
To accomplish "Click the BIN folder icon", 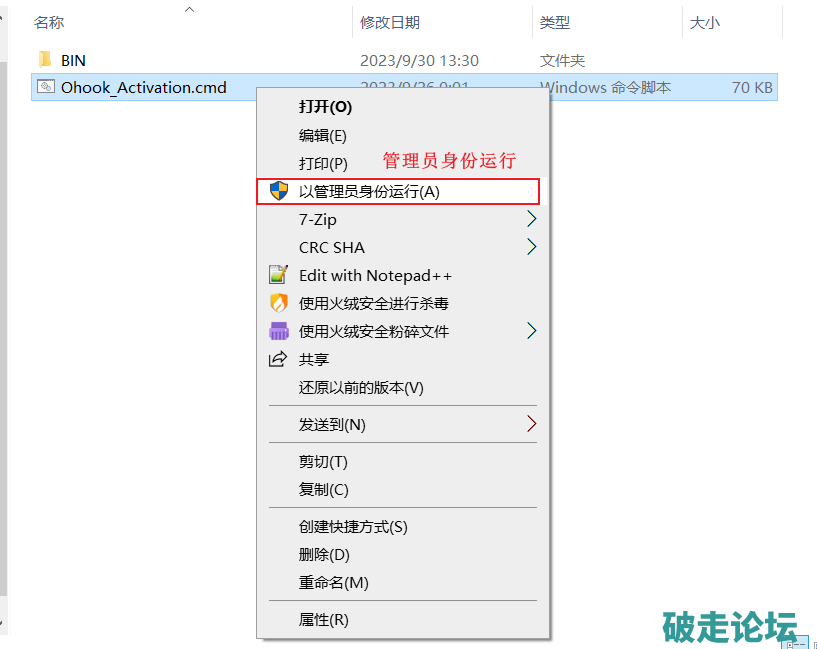I will 45,59.
